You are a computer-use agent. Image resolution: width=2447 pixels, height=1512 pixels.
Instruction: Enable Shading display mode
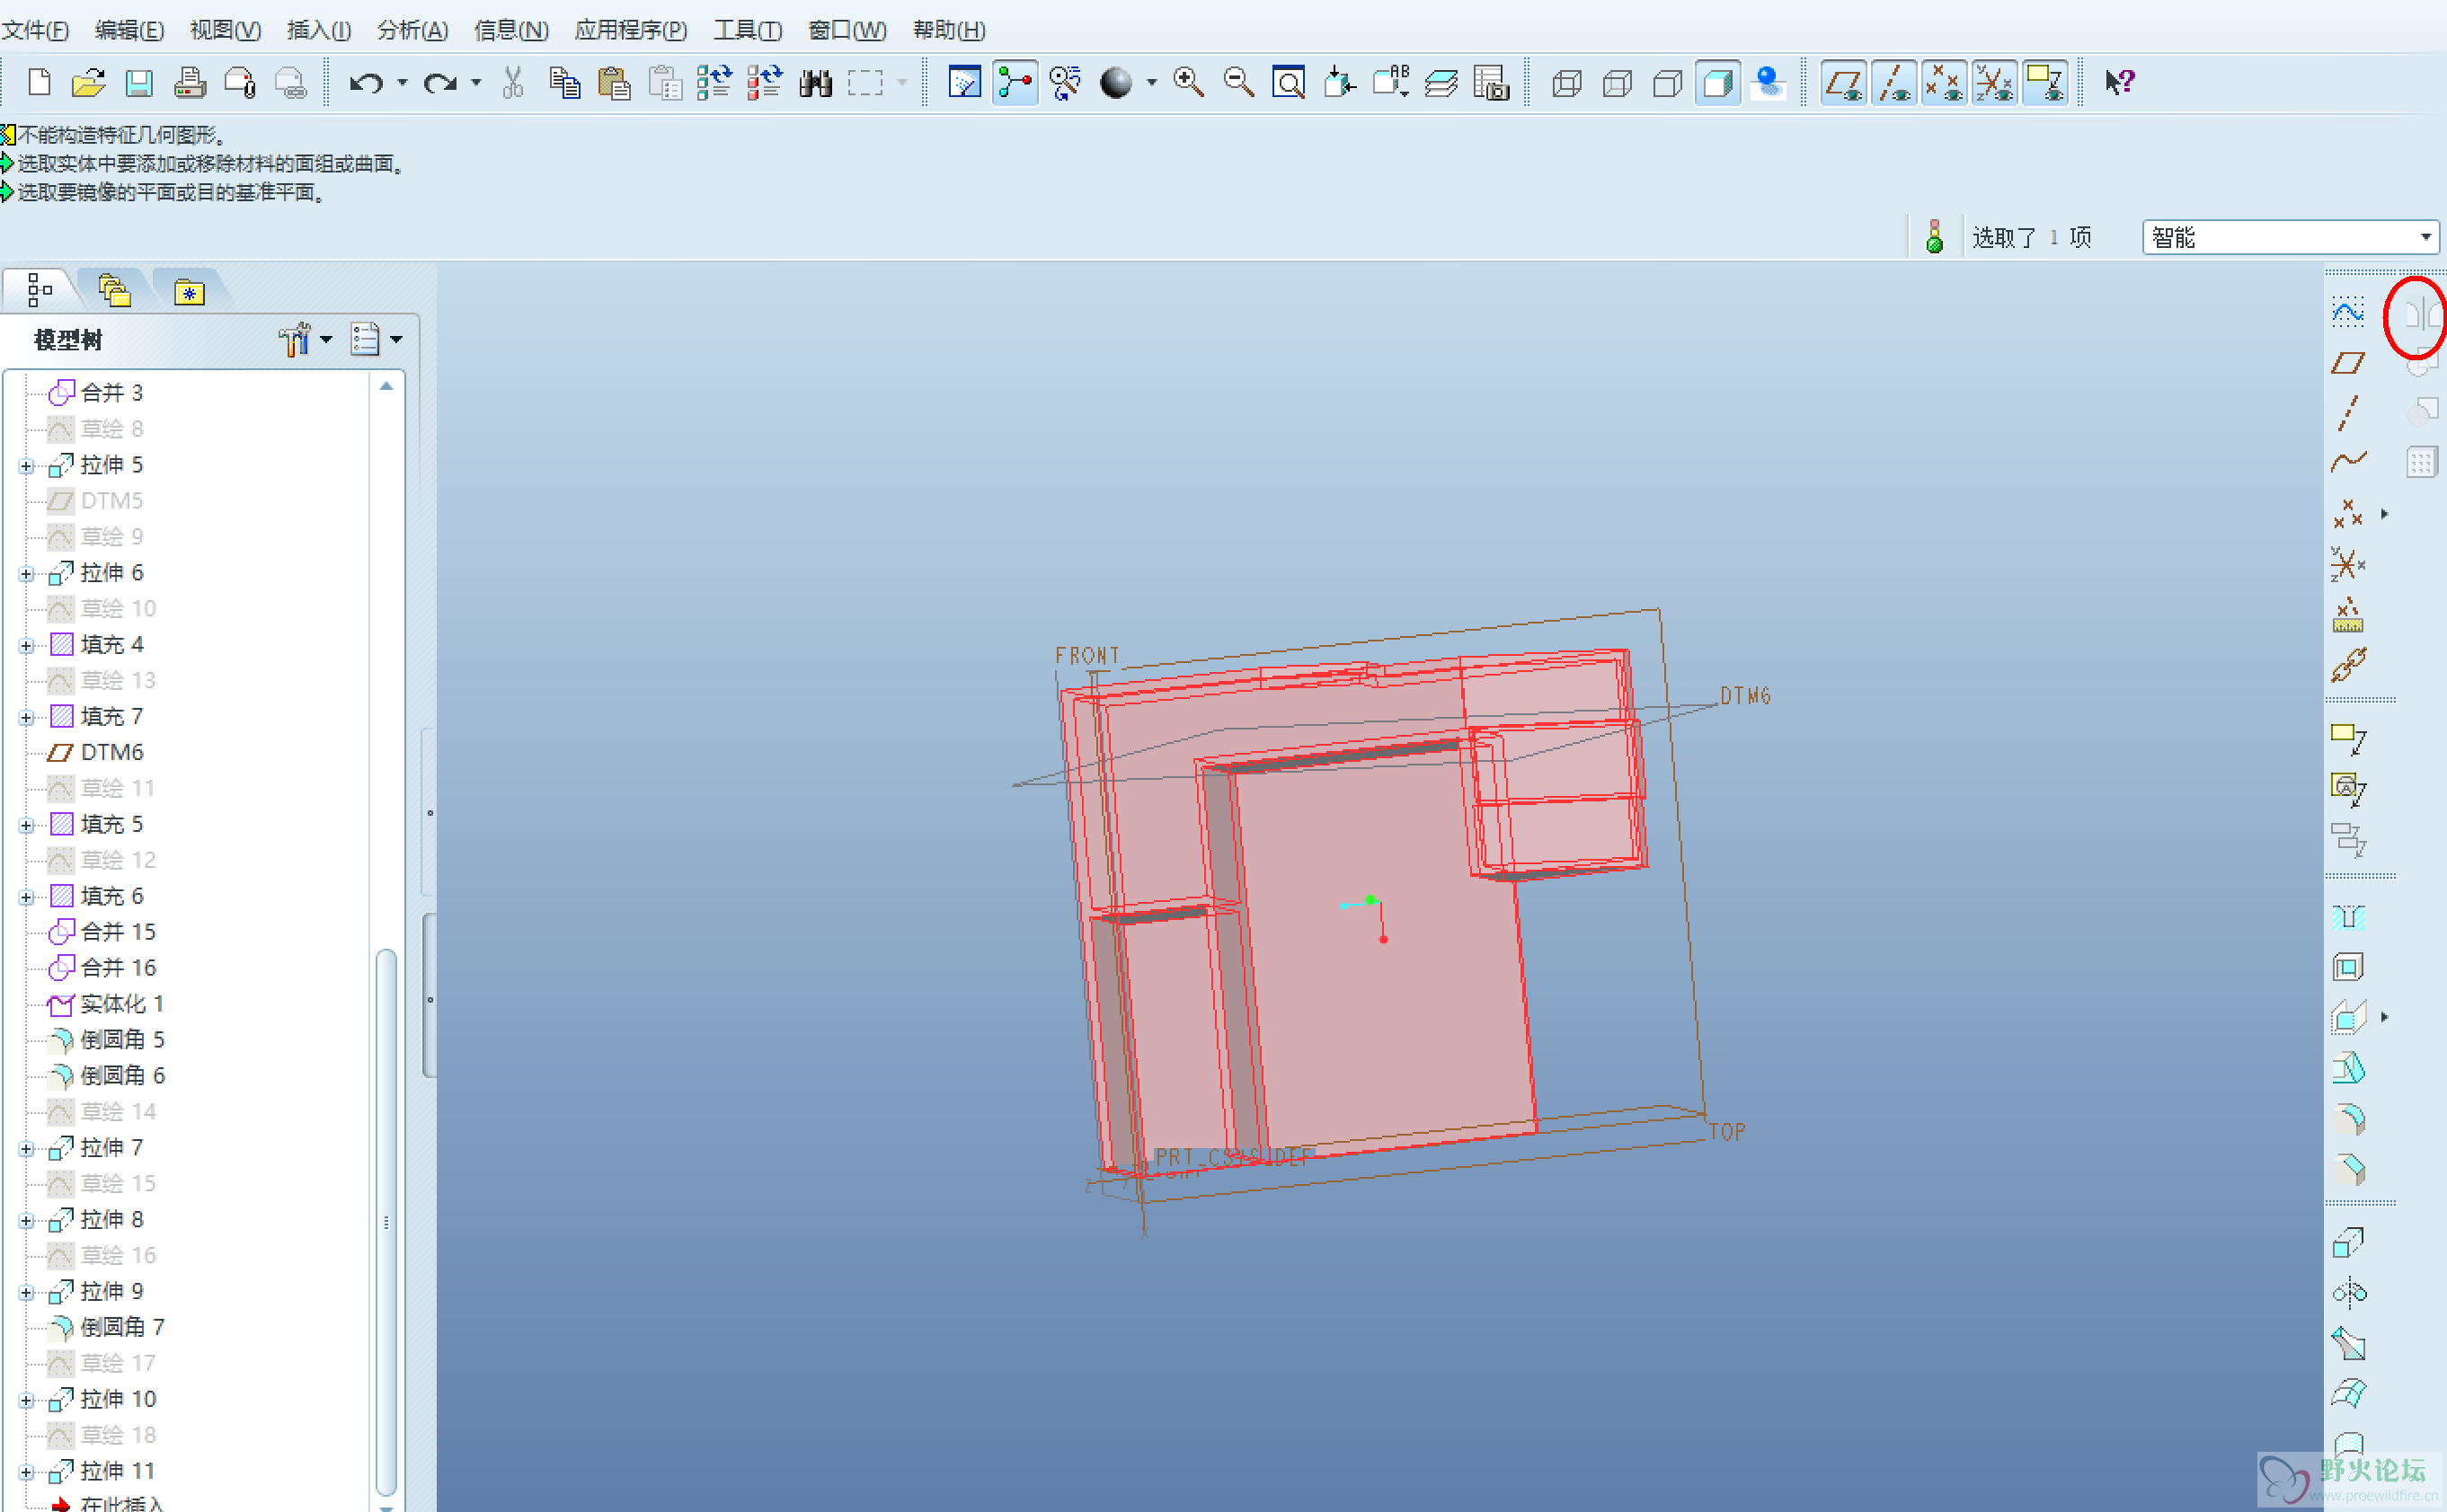pyautogui.click(x=1717, y=83)
